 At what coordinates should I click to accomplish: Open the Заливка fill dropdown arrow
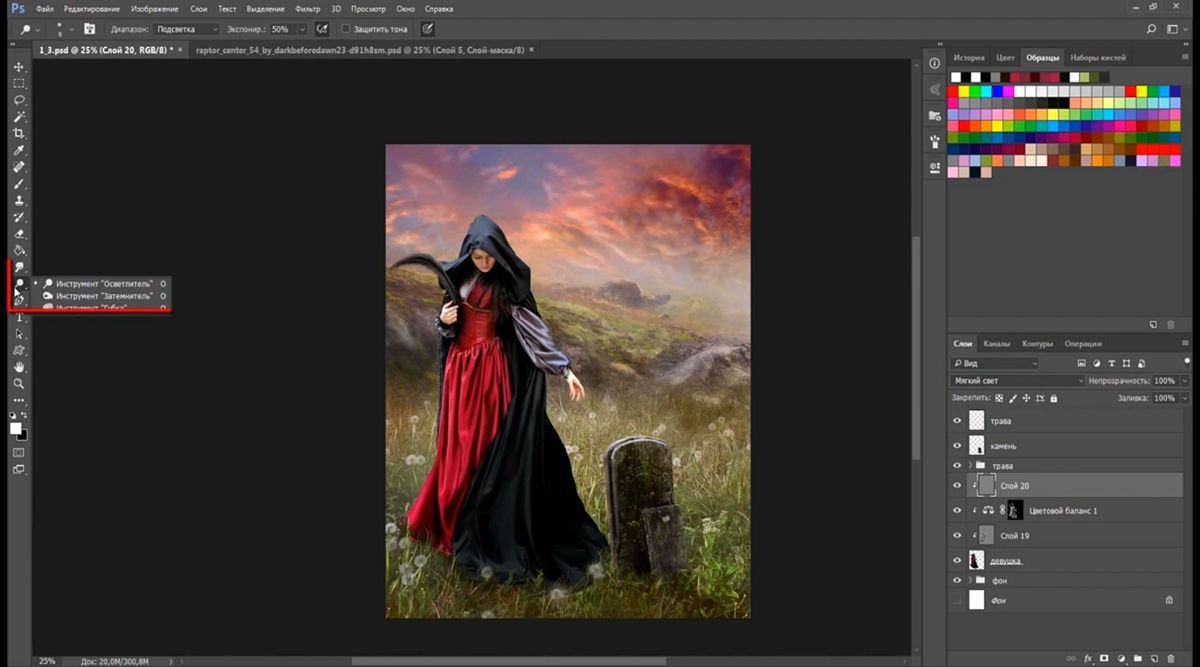tap(1185, 398)
